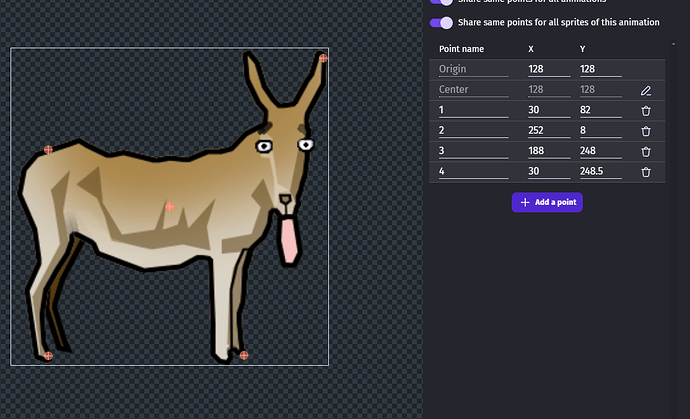This screenshot has height=419, width=690.
Task: Edit point 2 name field
Action: (473, 131)
